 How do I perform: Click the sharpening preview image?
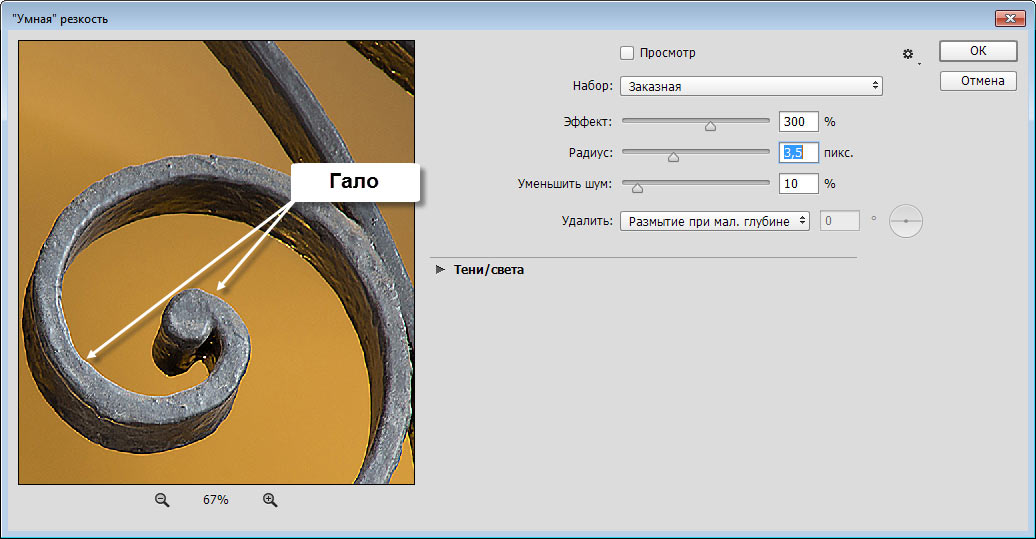(x=217, y=262)
